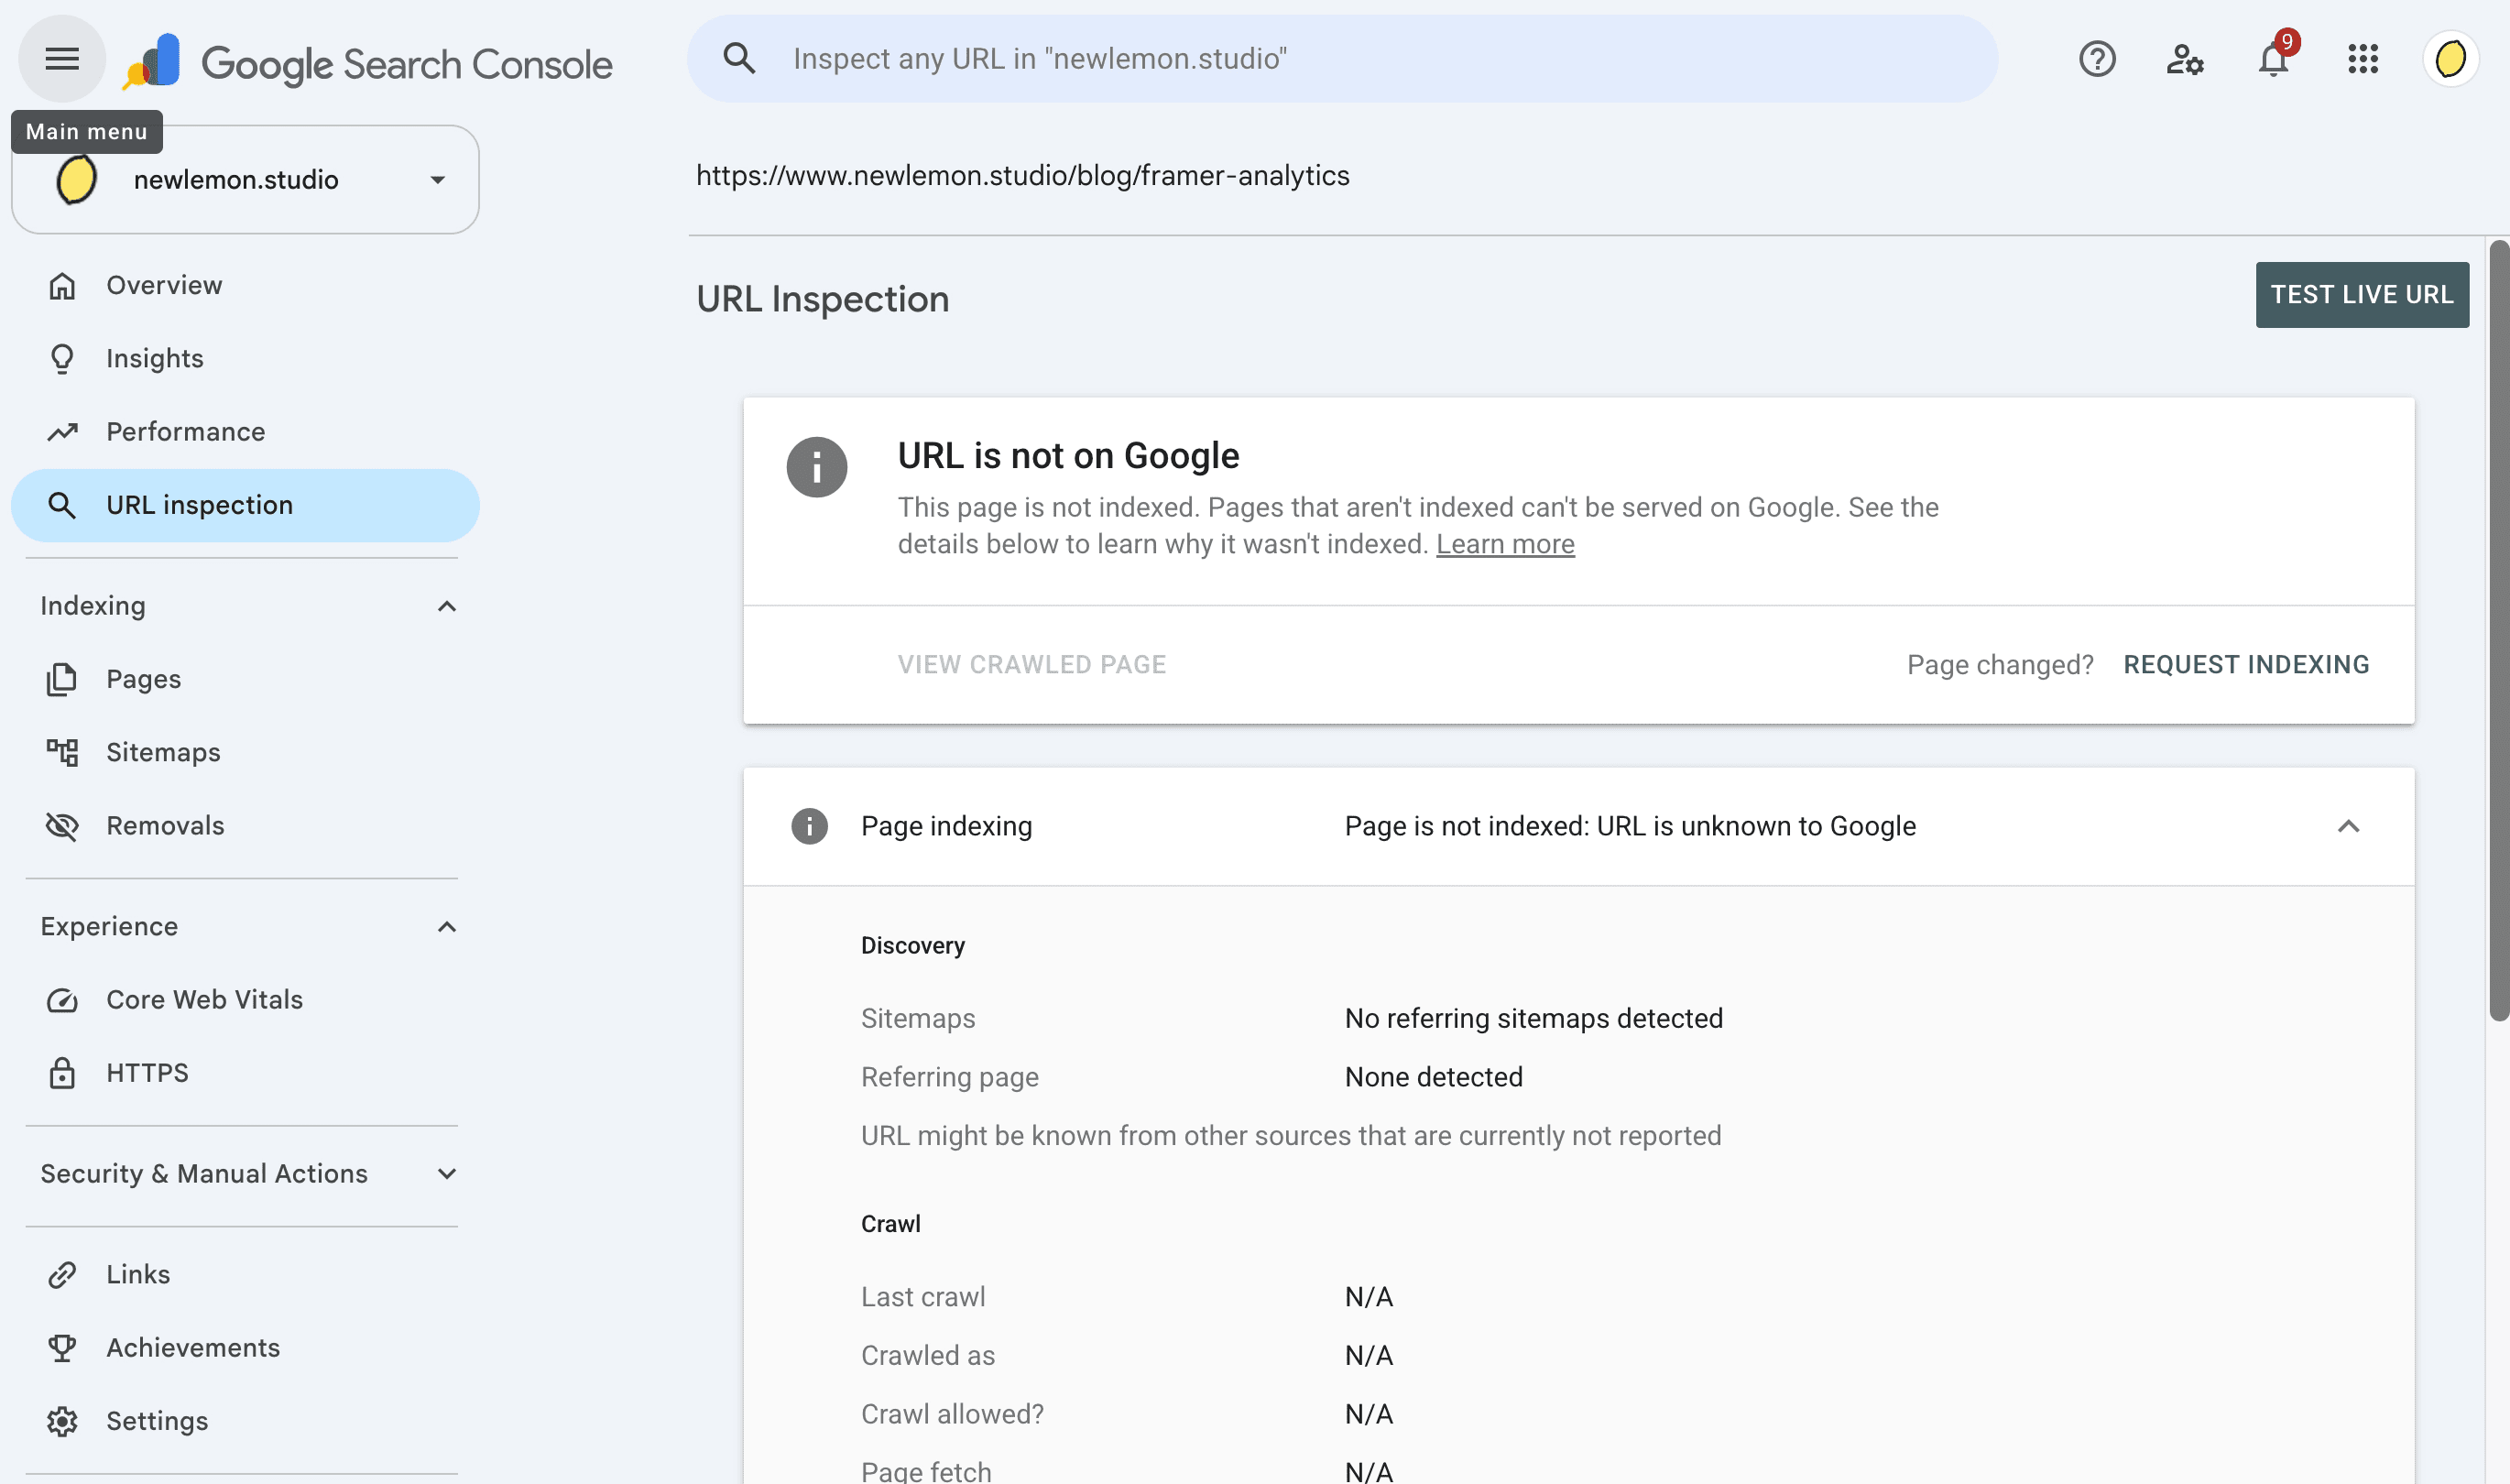Open the account avatar in the top right
Screen dimensions: 2510x1484
pyautogui.click(x=2450, y=59)
